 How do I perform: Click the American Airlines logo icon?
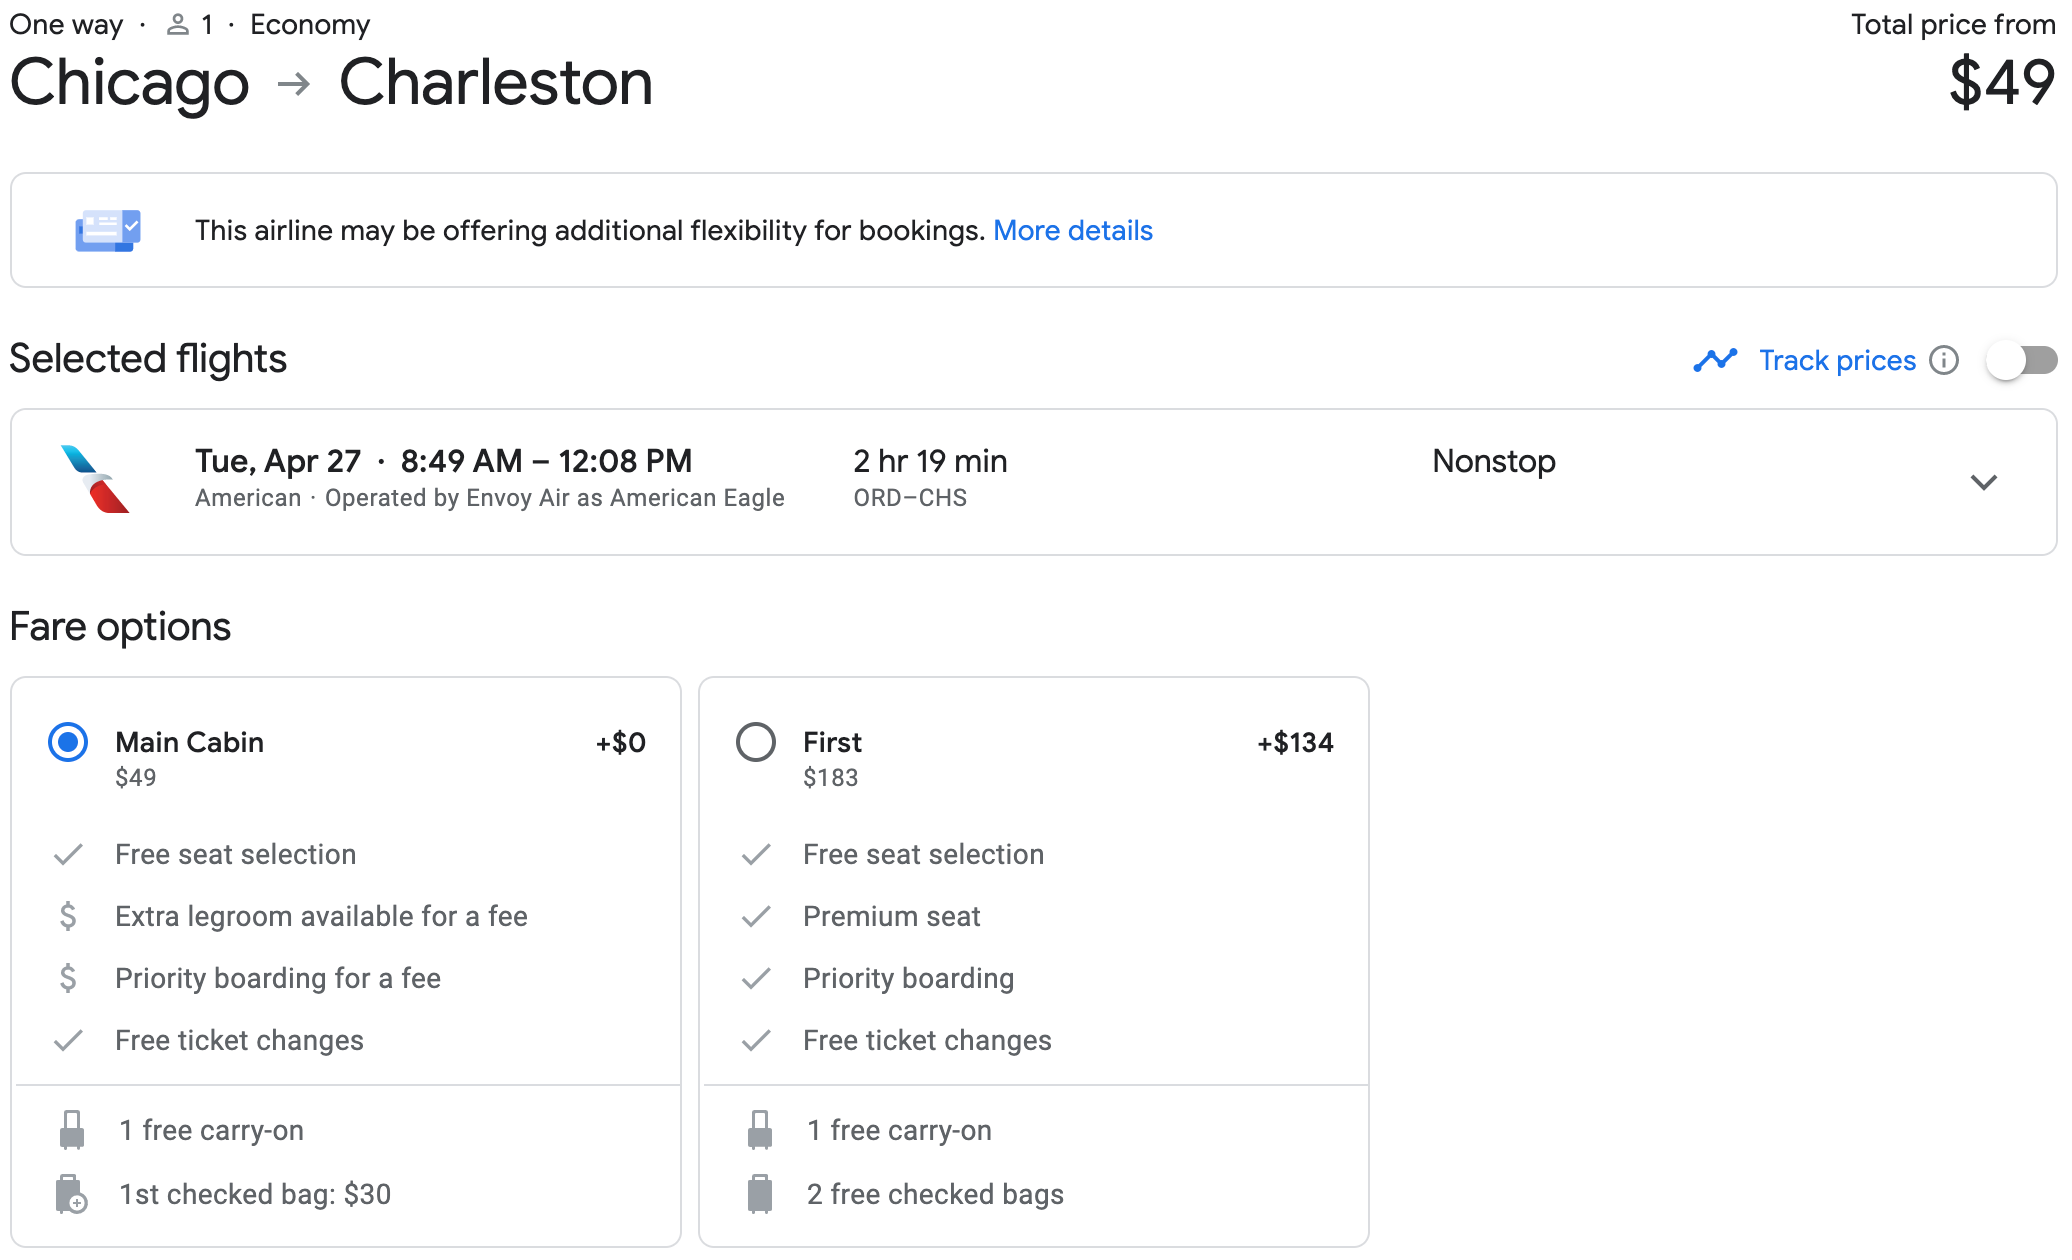96,480
